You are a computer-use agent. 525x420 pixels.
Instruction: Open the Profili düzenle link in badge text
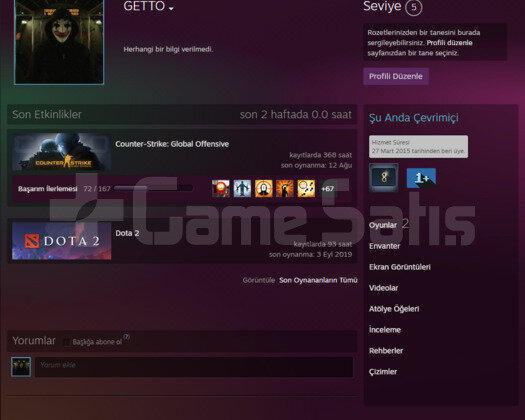tap(449, 43)
